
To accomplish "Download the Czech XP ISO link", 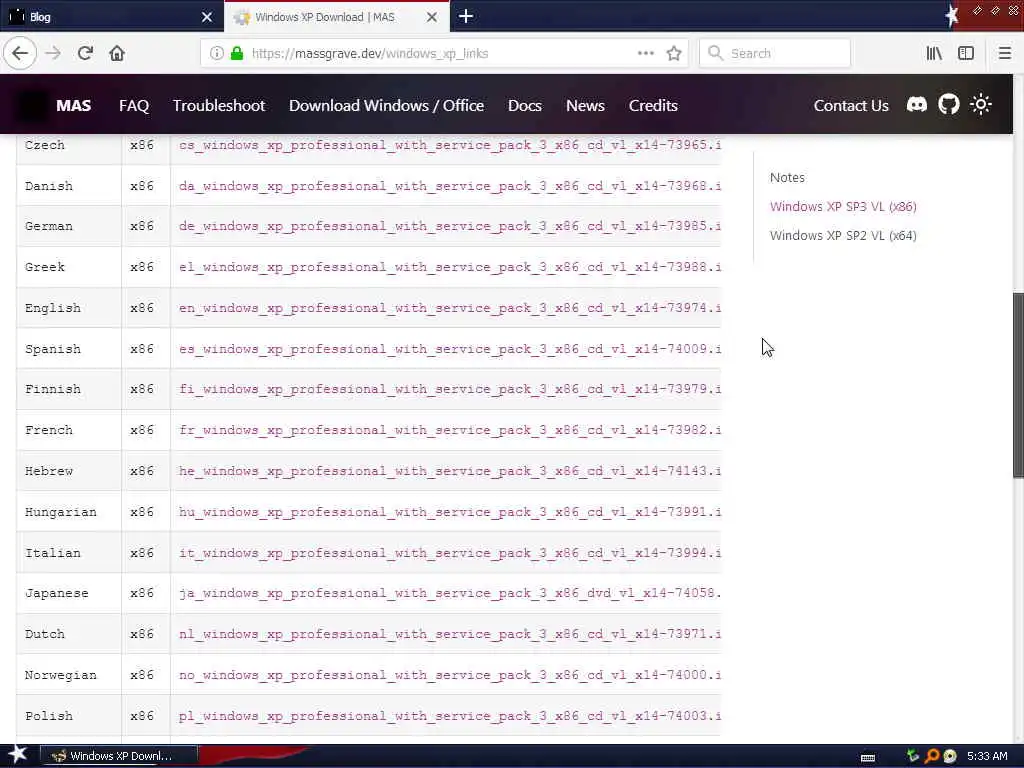I will (x=450, y=145).
